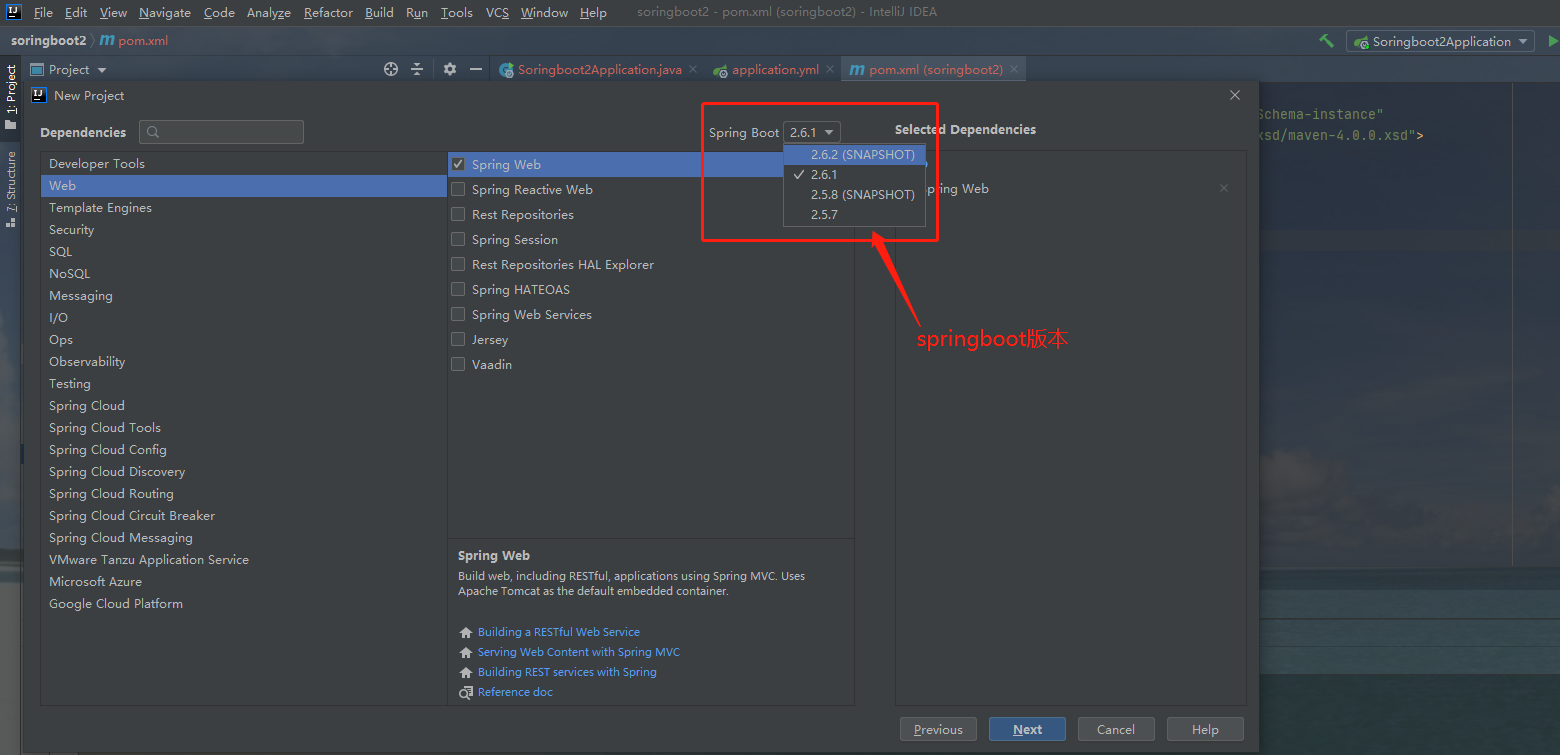Click the search icon in Dependencies field
This screenshot has width=1560, height=755.
[x=153, y=132]
